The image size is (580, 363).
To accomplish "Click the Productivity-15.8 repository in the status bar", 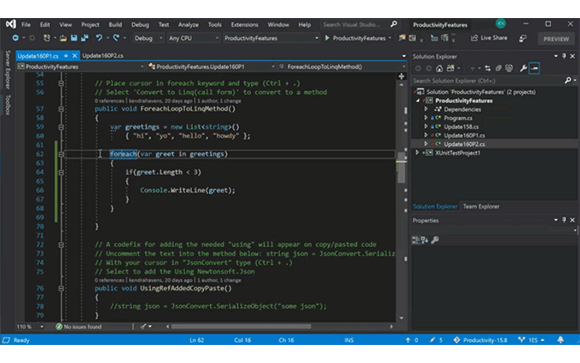I will click(x=480, y=340).
